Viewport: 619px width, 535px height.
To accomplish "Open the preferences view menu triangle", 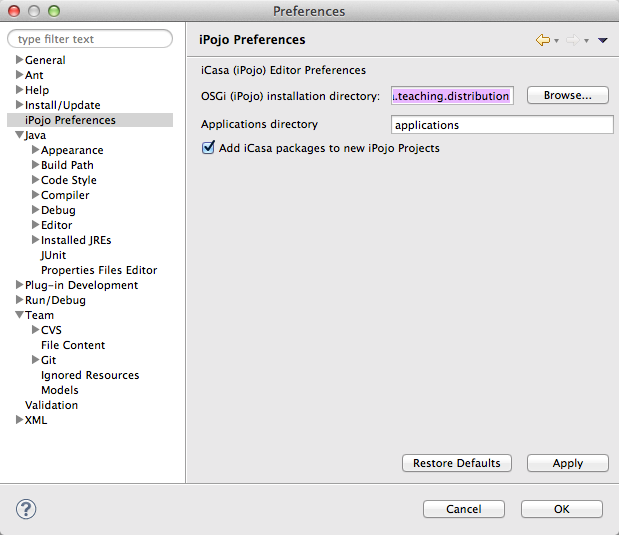I will tap(602, 41).
